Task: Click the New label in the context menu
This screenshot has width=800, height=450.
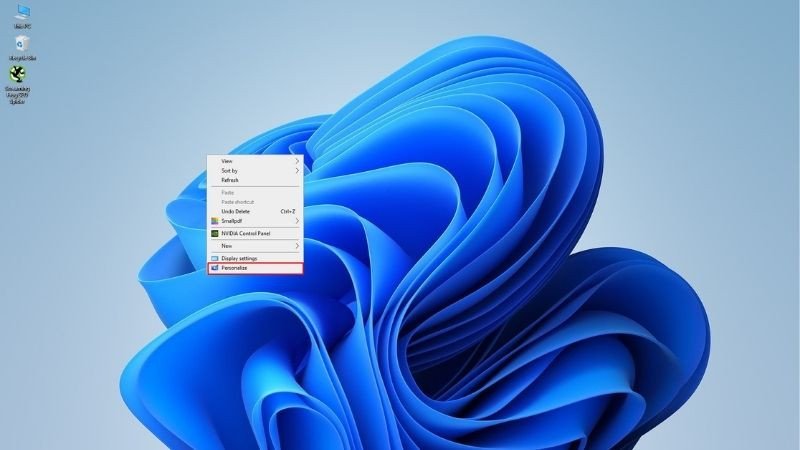Action: (226, 246)
